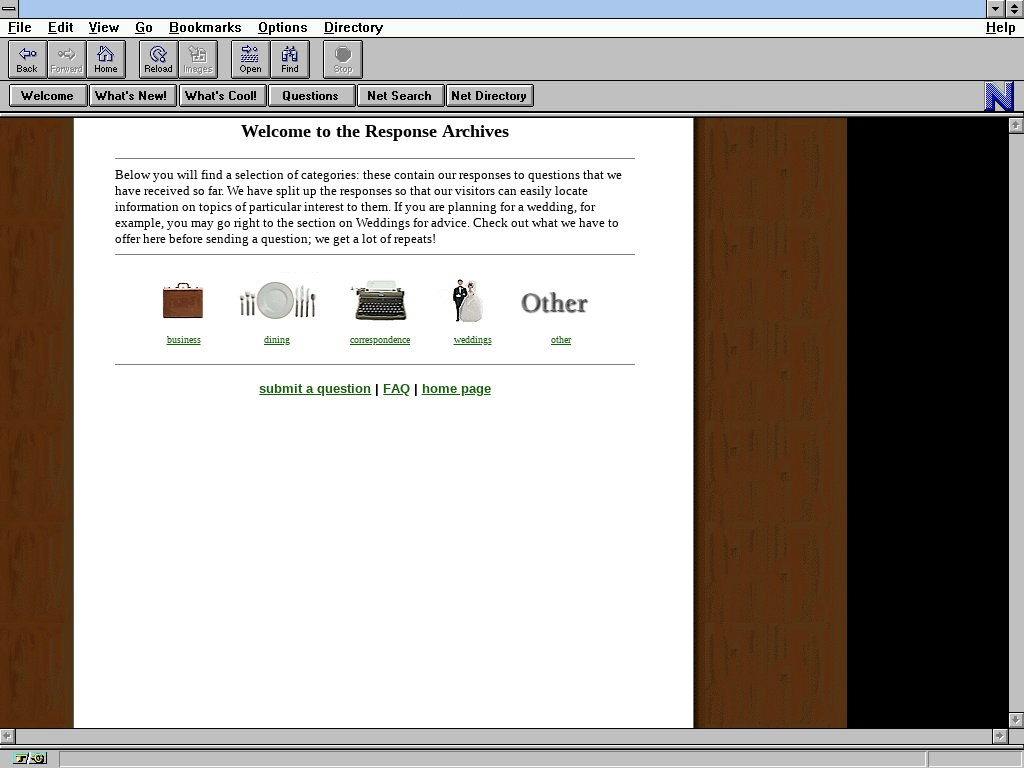
Task: Click the Open location icon
Action: (x=250, y=59)
